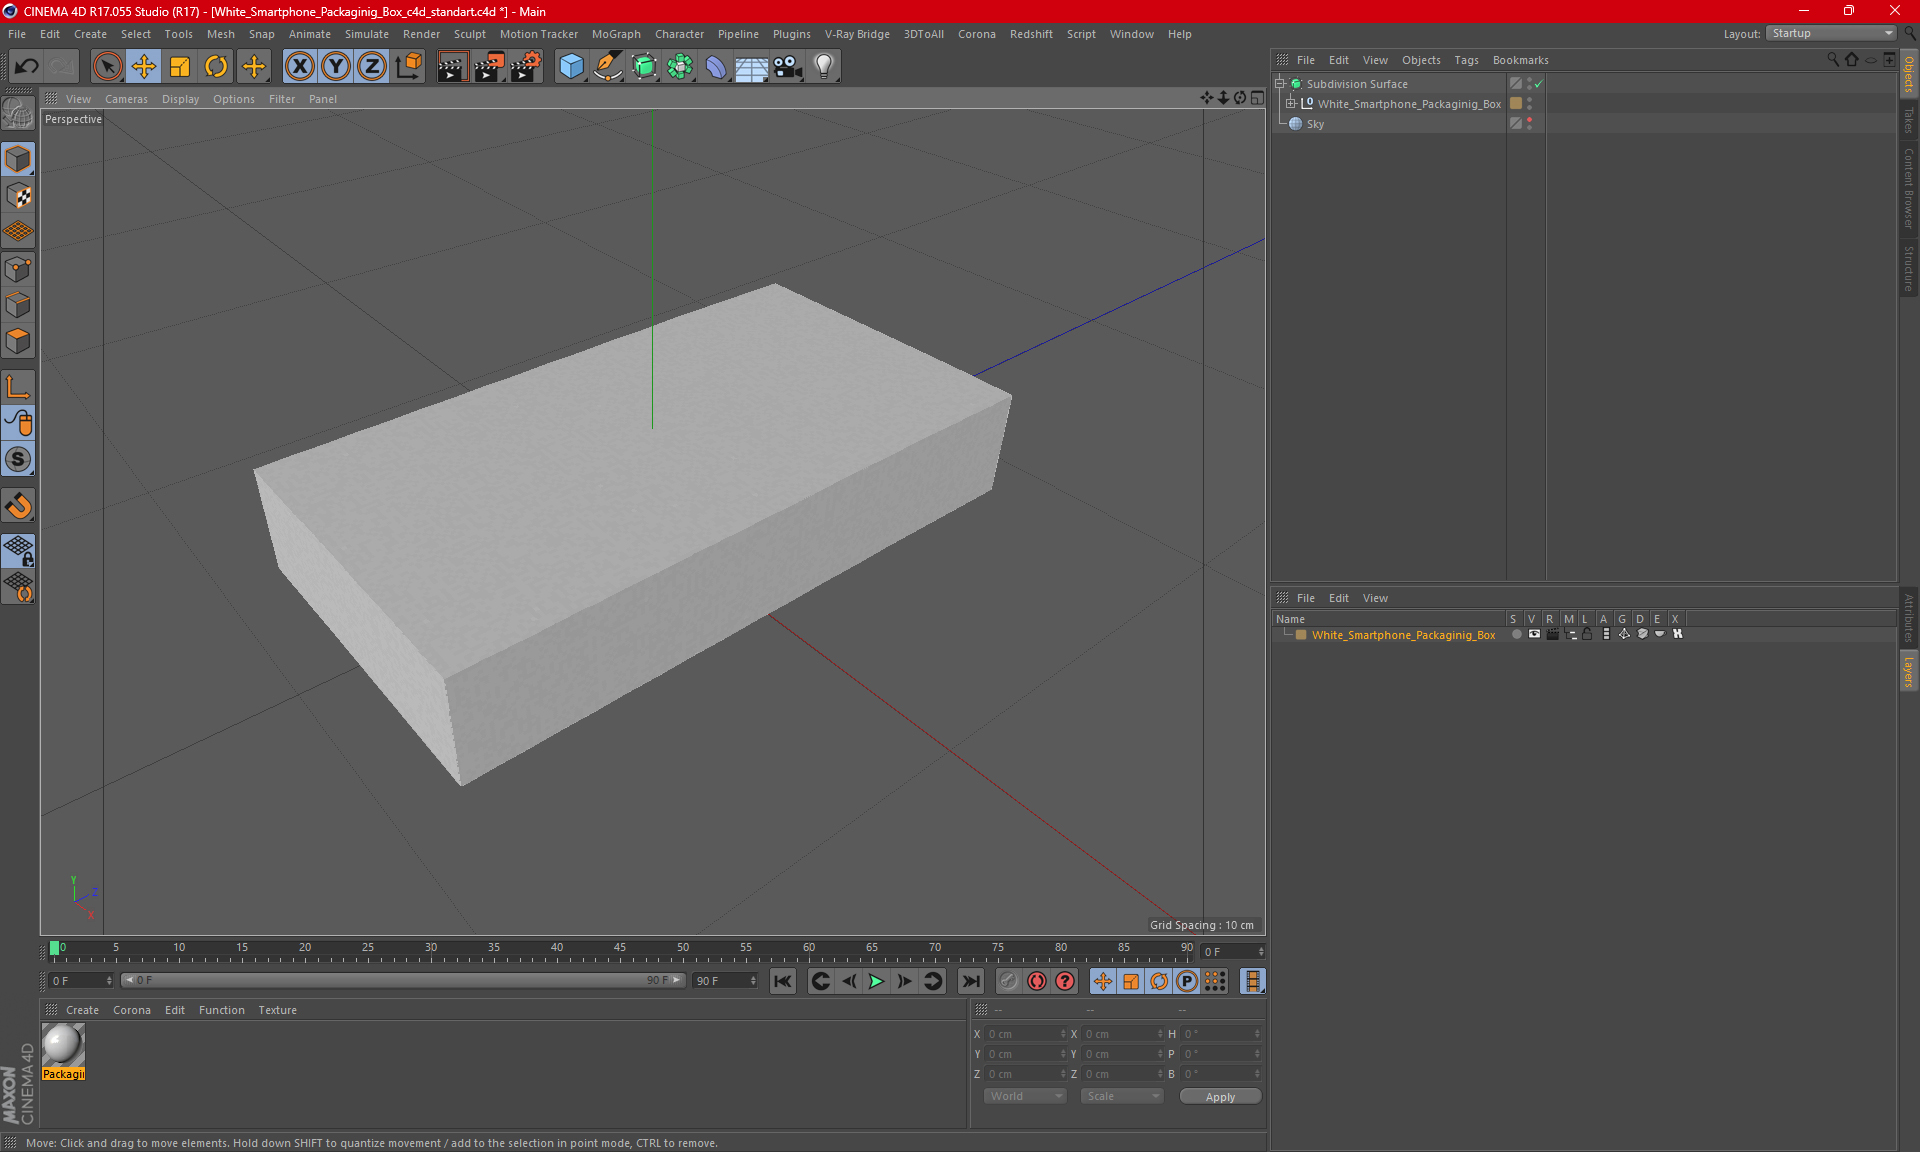Image resolution: width=1920 pixels, height=1152 pixels.
Task: Toggle Subdivision Surface green checkmark
Action: (1539, 84)
